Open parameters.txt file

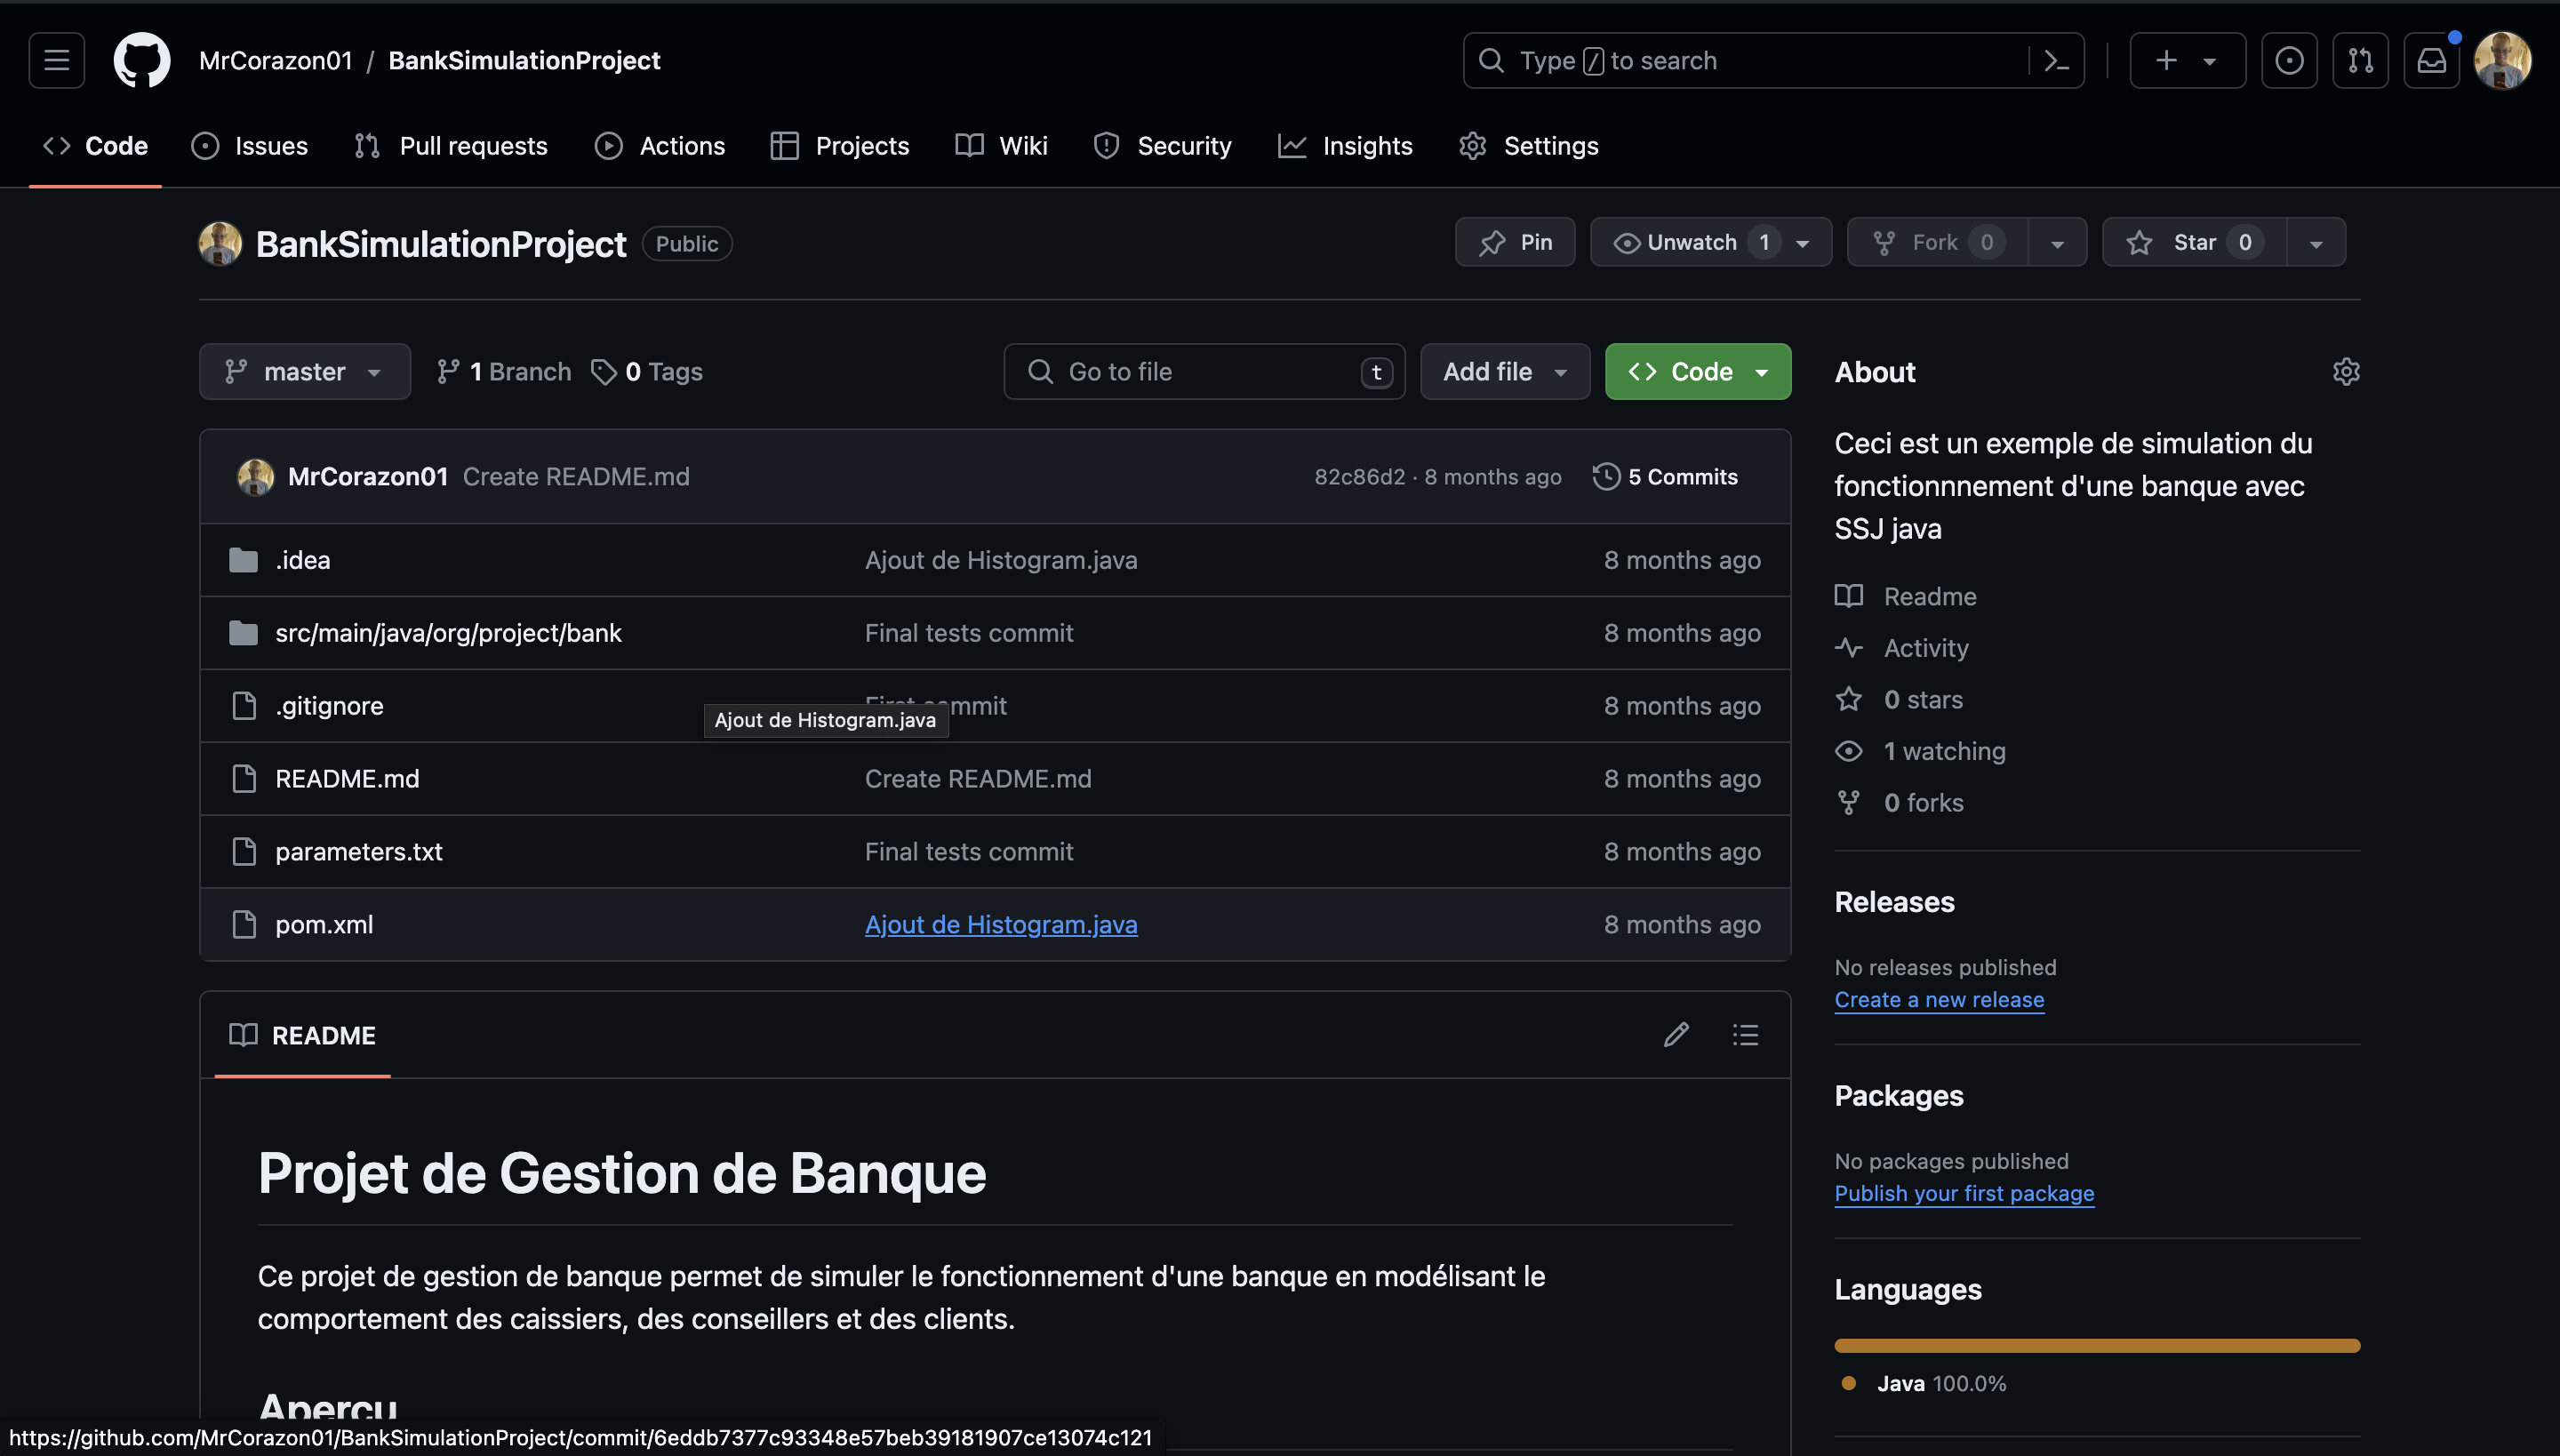pyautogui.click(x=358, y=852)
